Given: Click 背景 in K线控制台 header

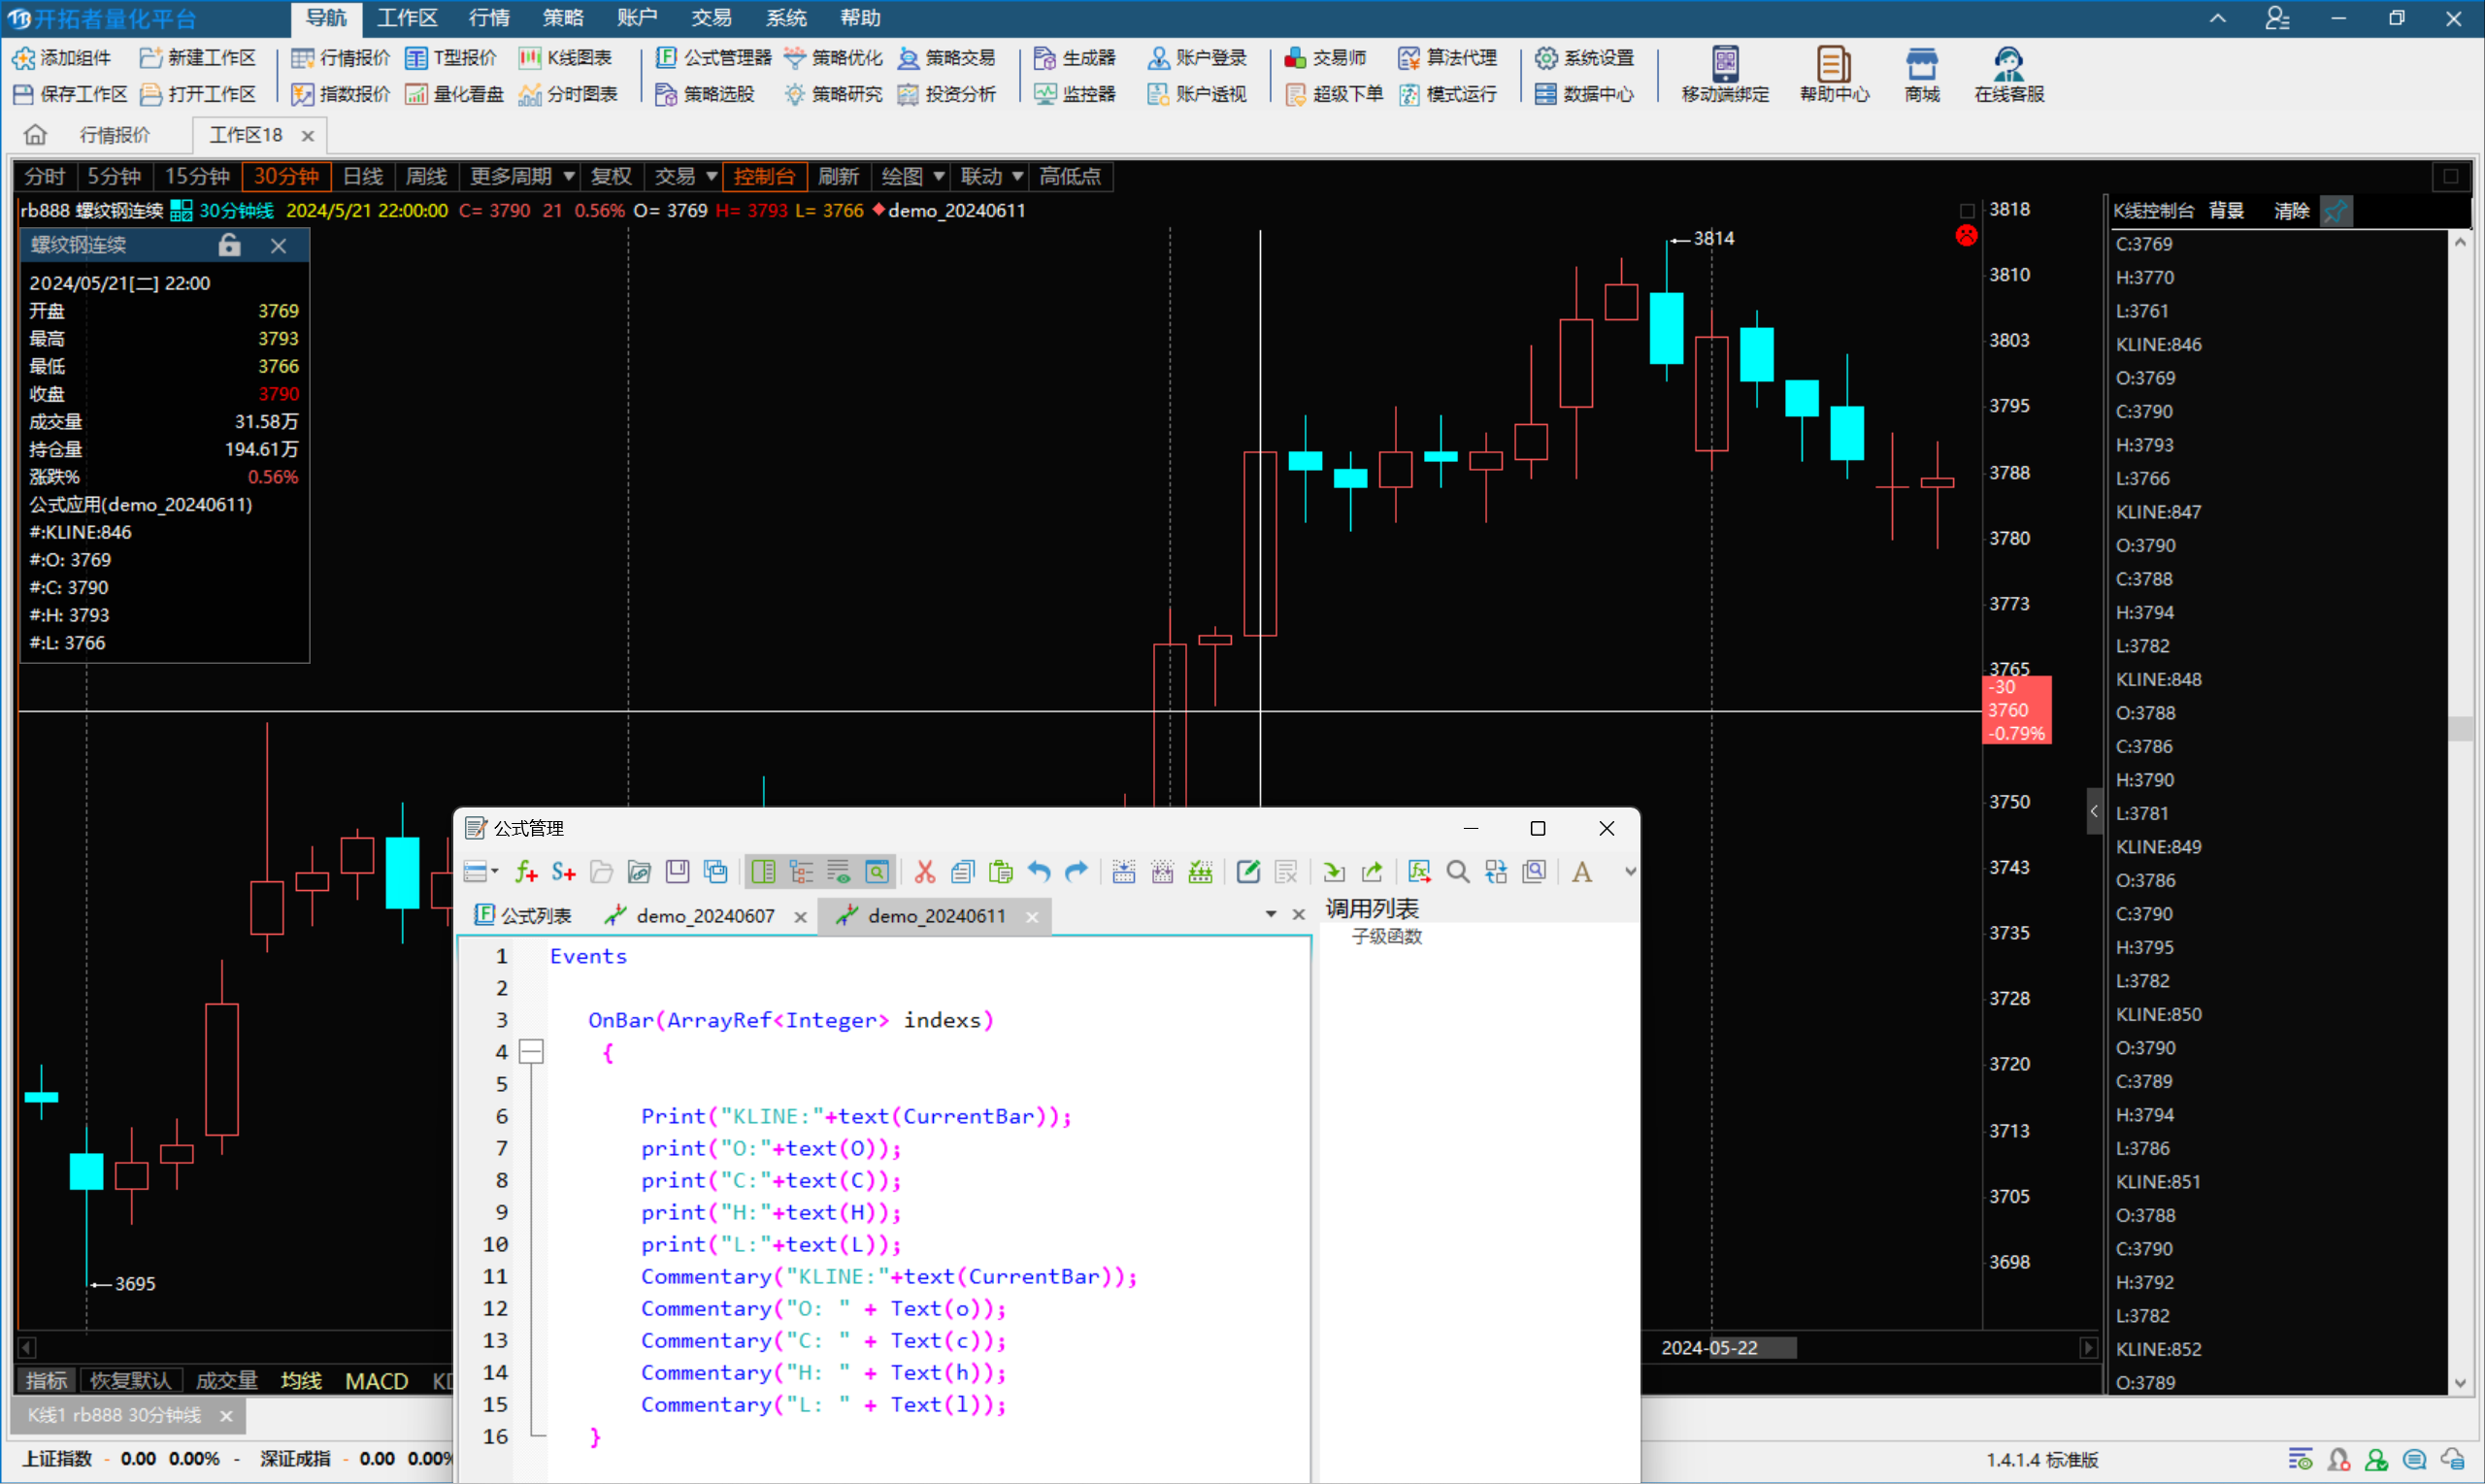Looking at the screenshot, I should (x=2226, y=211).
